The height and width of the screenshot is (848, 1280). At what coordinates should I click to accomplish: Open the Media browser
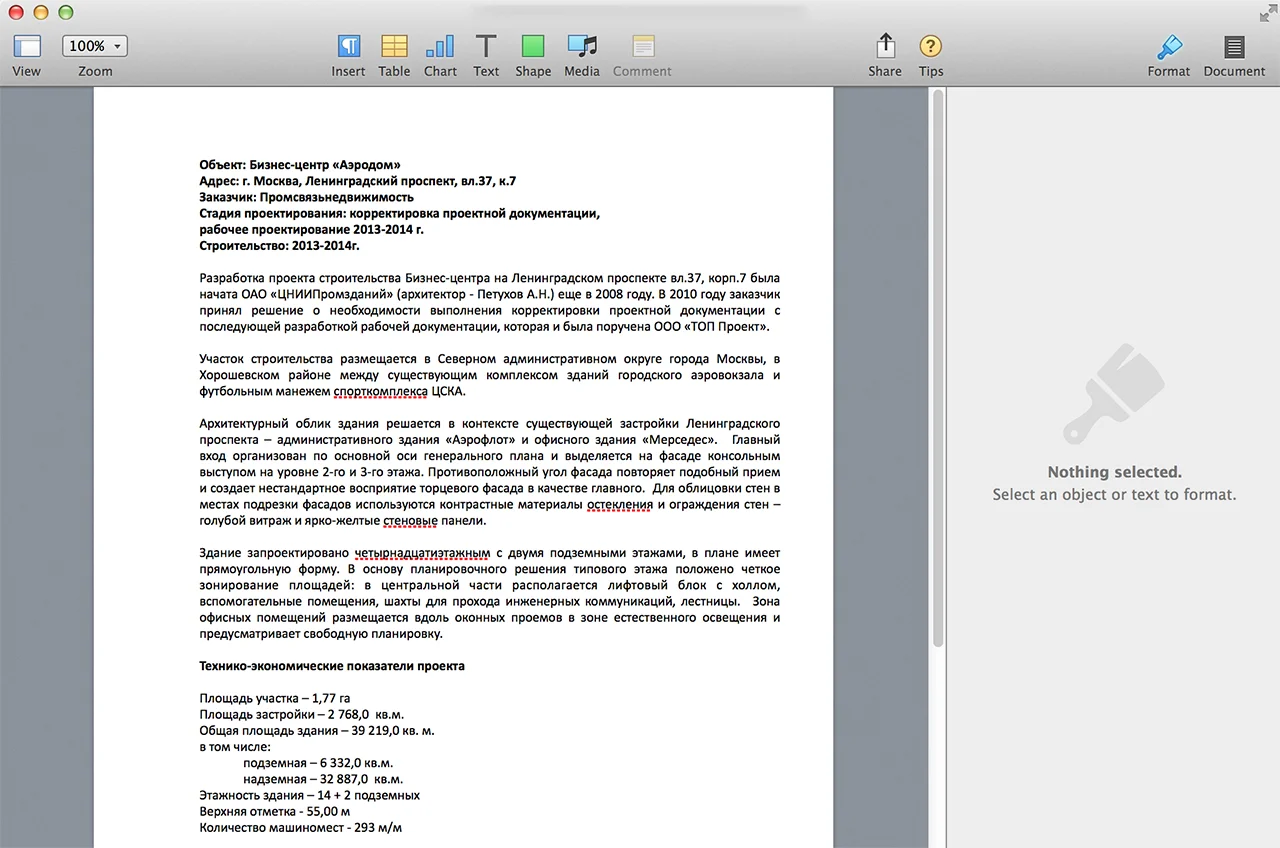point(581,46)
